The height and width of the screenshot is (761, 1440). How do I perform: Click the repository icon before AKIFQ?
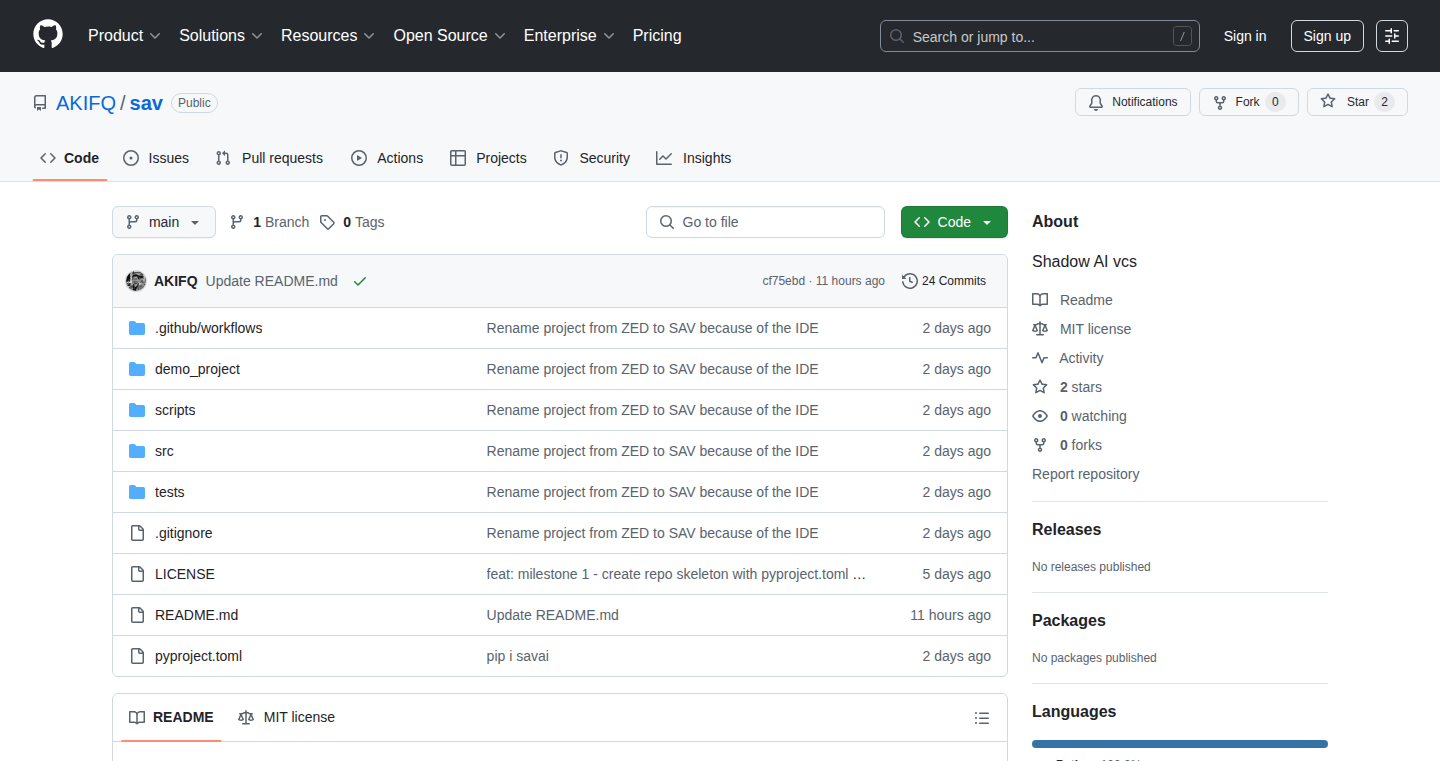tap(40, 103)
